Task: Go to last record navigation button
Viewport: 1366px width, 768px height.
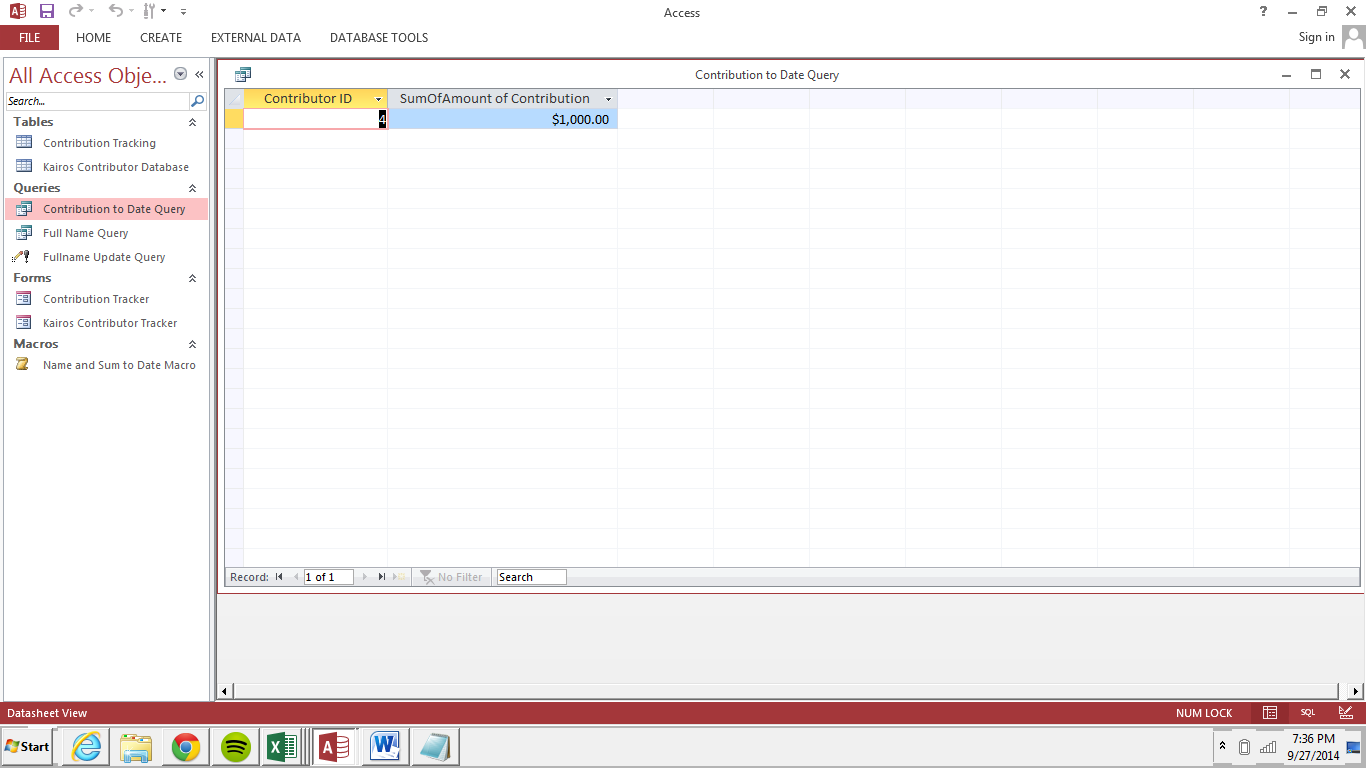Action: click(382, 577)
